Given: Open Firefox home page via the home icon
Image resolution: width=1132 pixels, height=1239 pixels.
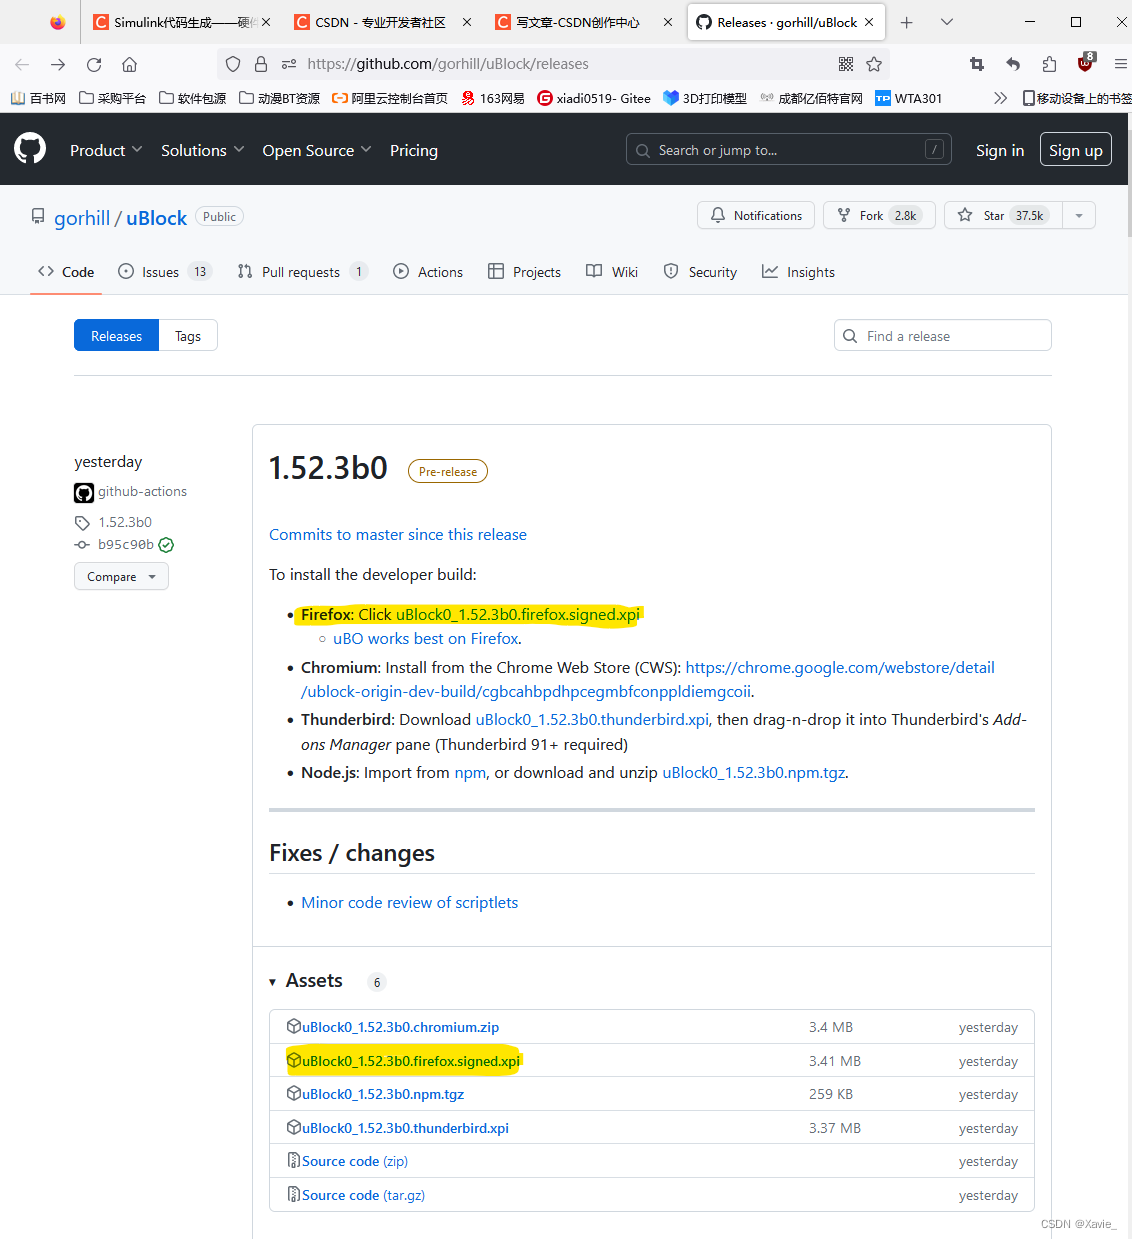Looking at the screenshot, I should (129, 63).
